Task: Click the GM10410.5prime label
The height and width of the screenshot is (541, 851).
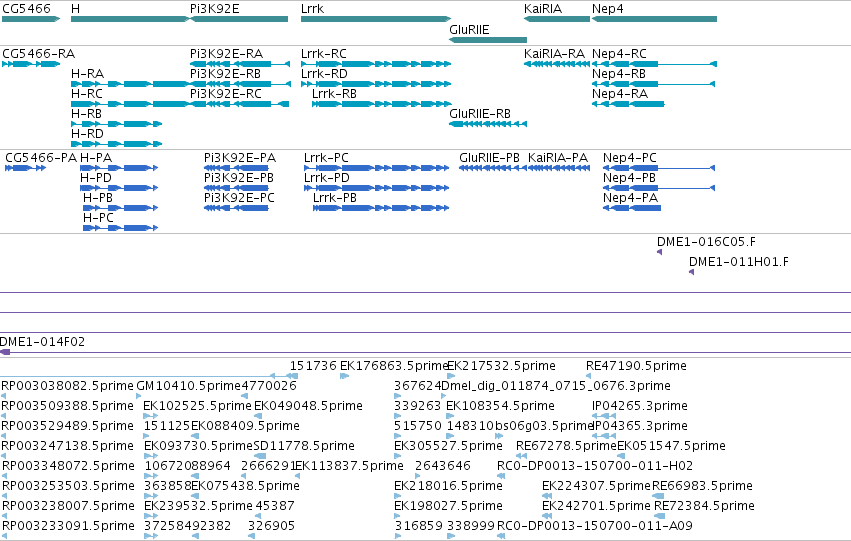Action: click(188, 386)
